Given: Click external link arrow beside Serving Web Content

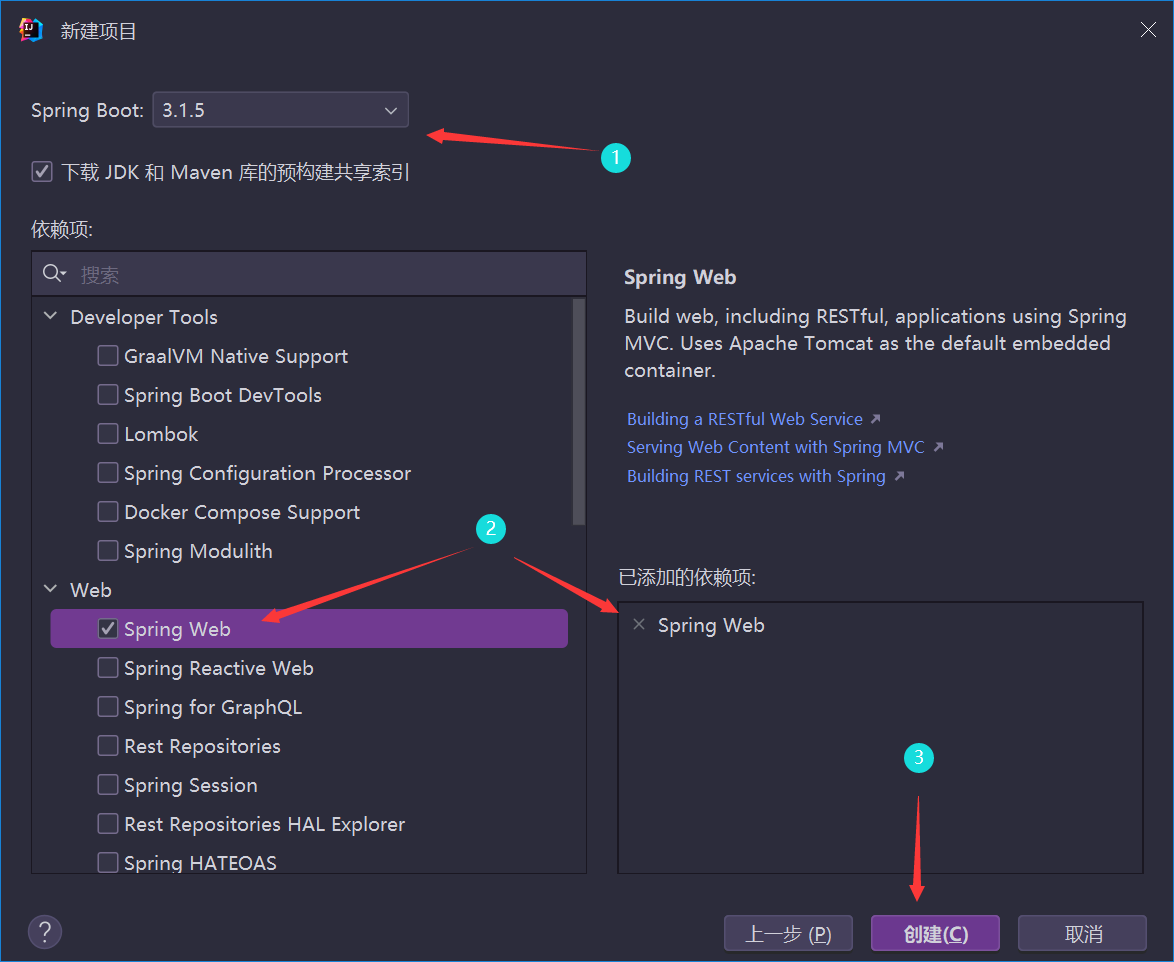Looking at the screenshot, I should [938, 447].
